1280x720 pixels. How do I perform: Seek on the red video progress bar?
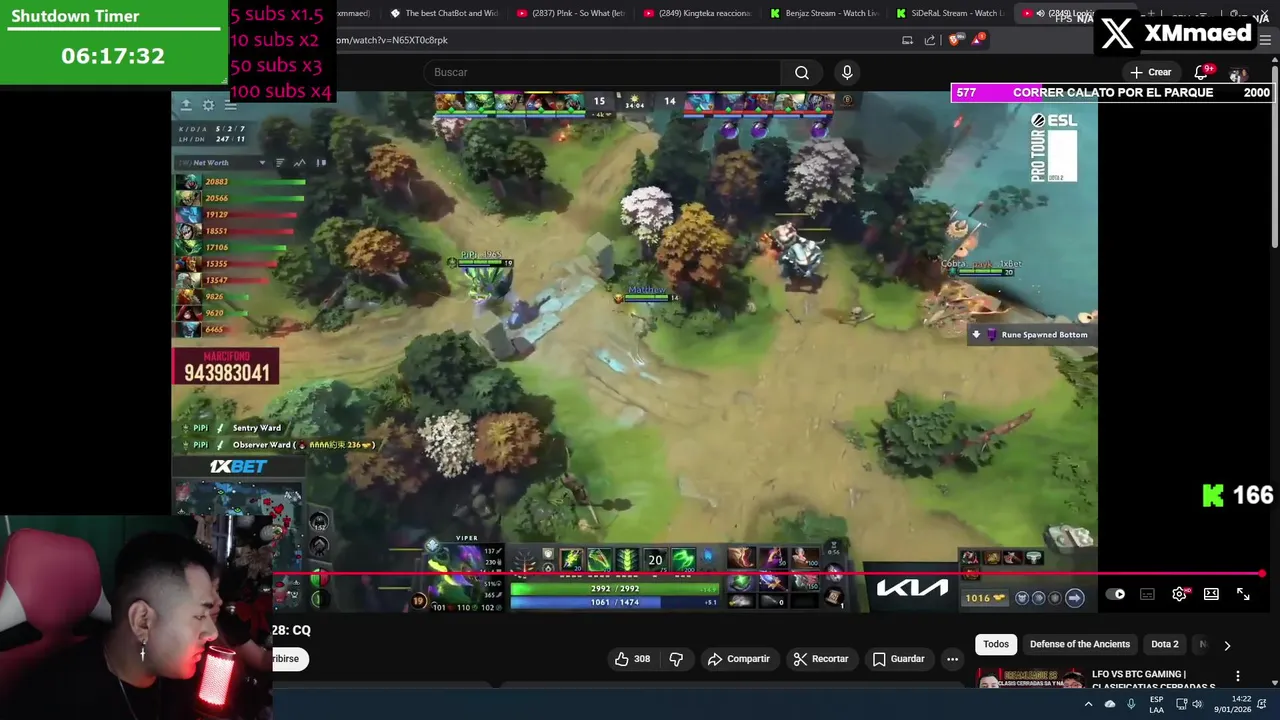pos(768,574)
